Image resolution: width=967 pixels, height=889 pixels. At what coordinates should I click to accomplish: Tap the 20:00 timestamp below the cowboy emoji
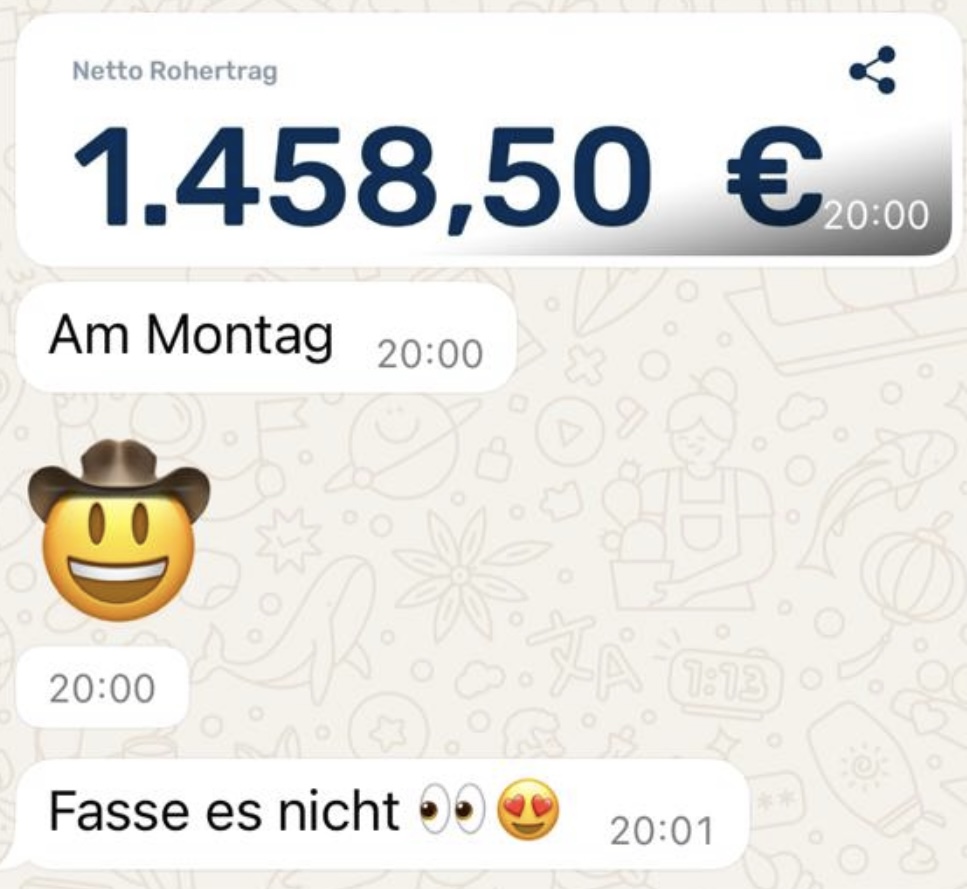[102, 689]
